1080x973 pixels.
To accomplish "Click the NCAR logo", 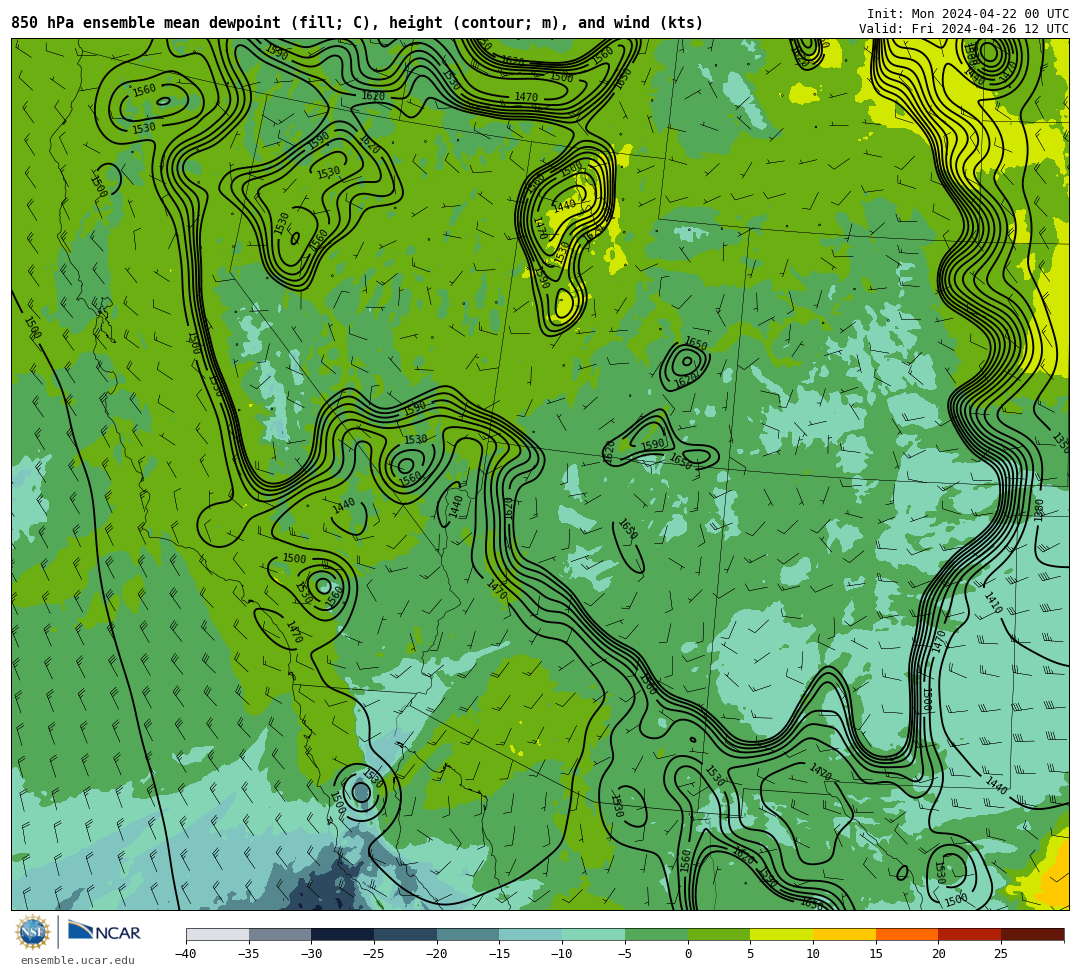I will point(104,931).
